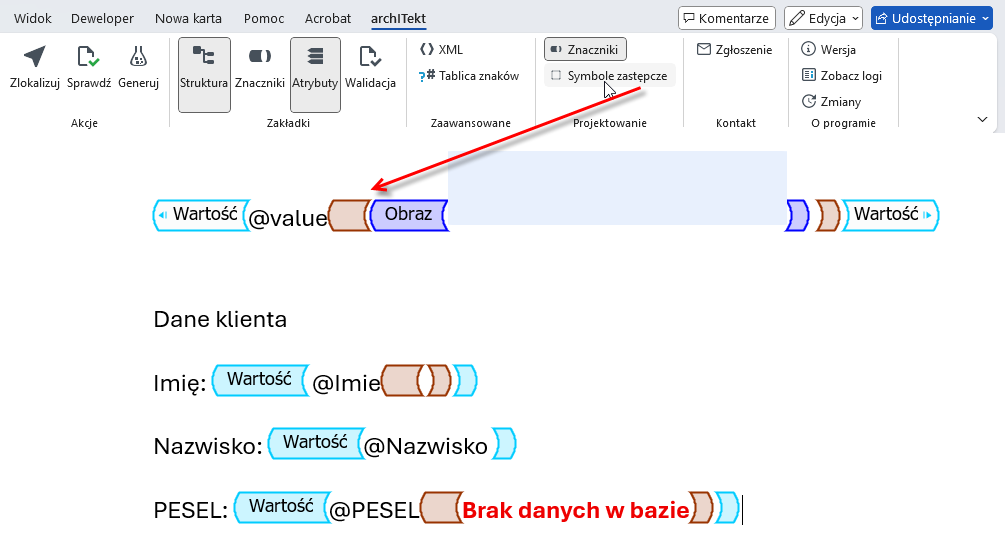Click the closing Wartość tag after Obraz

pos(890,215)
